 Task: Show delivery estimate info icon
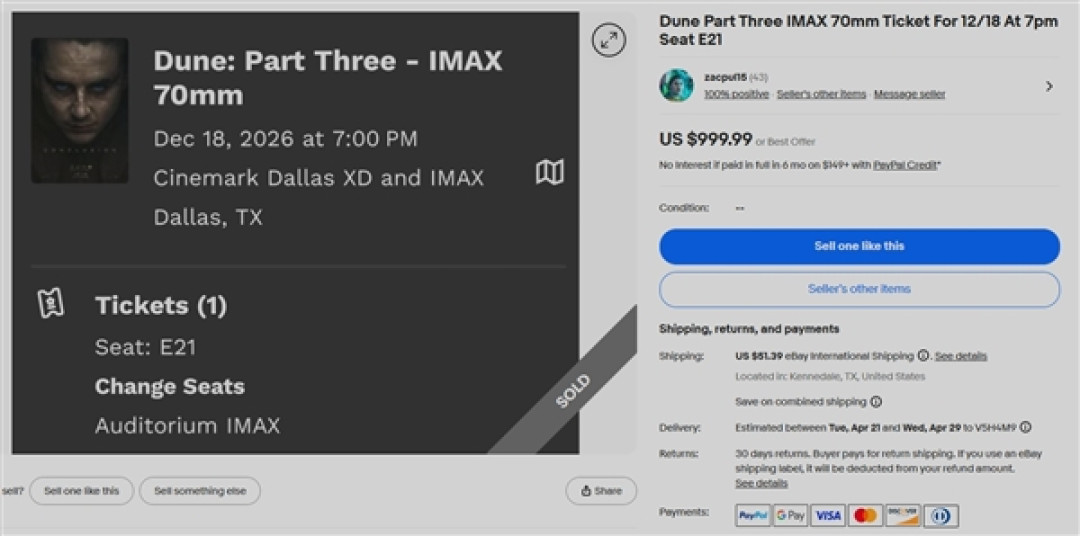pyautogui.click(x=1026, y=427)
